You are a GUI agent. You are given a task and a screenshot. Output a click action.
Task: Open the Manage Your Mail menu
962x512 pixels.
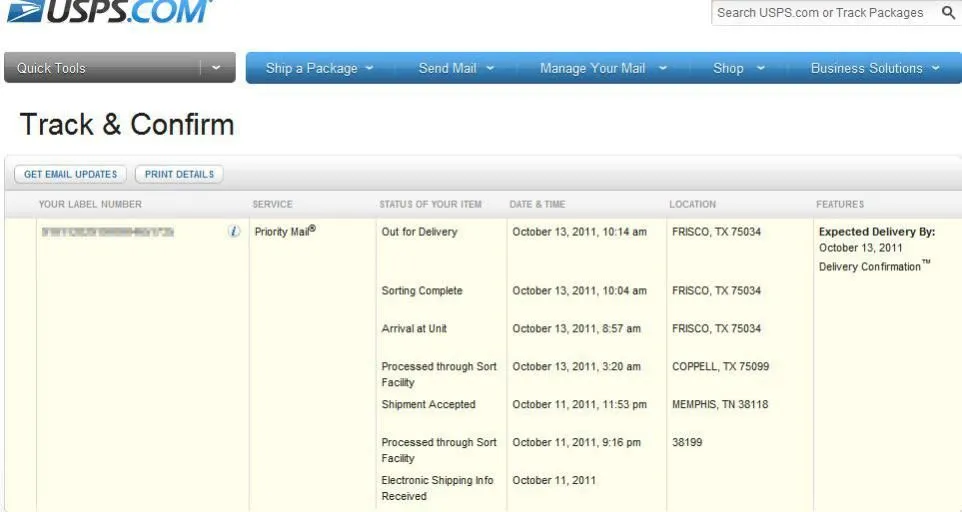coord(604,68)
